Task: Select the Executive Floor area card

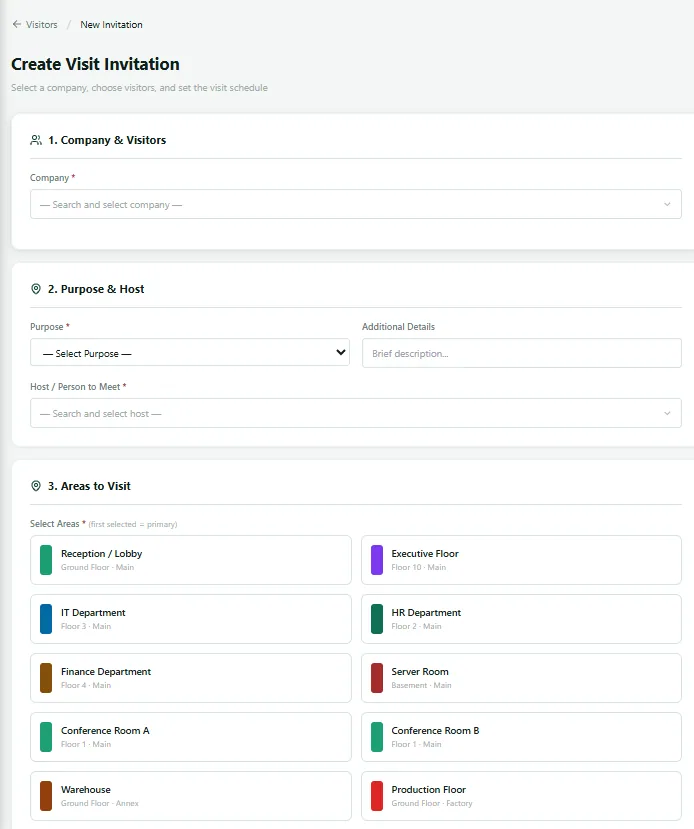Action: (521, 560)
